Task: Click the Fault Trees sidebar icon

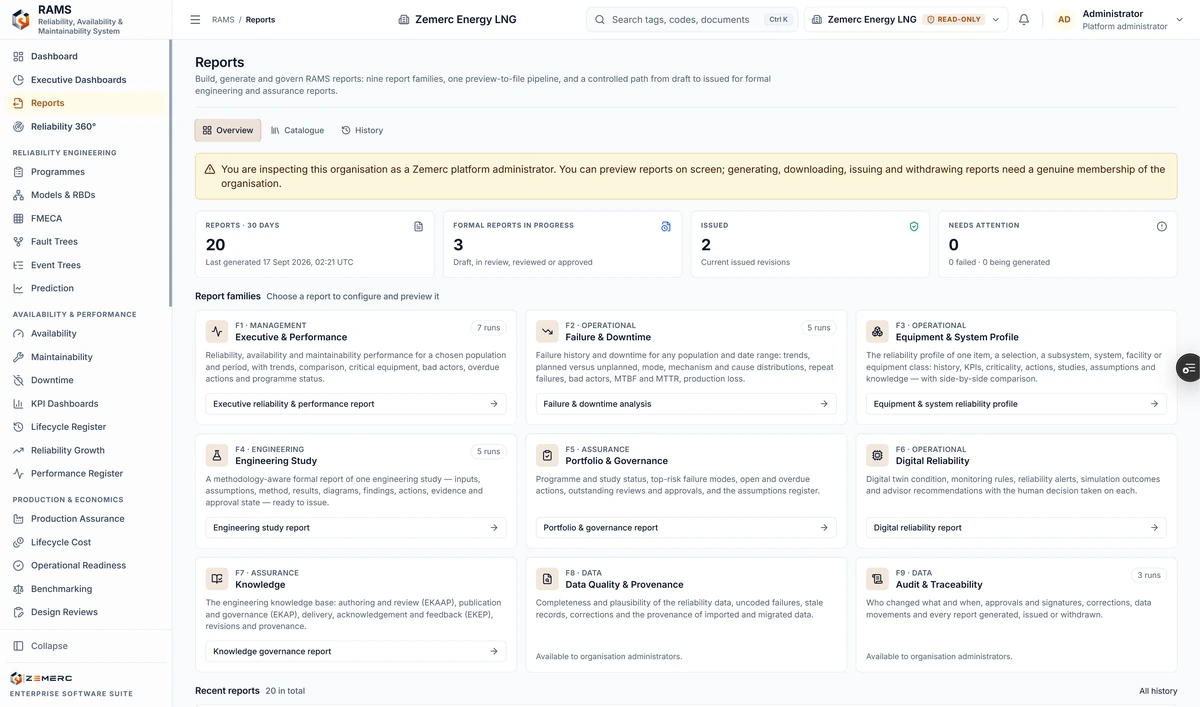Action: 19,242
